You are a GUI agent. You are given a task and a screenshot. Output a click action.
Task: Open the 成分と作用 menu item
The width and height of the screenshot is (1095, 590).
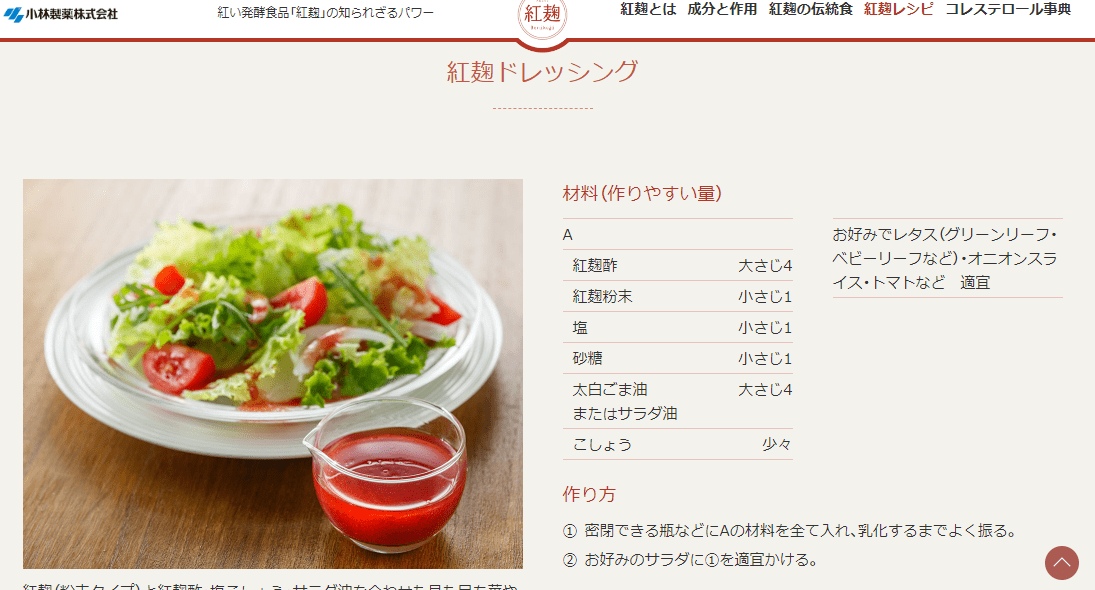coord(722,10)
